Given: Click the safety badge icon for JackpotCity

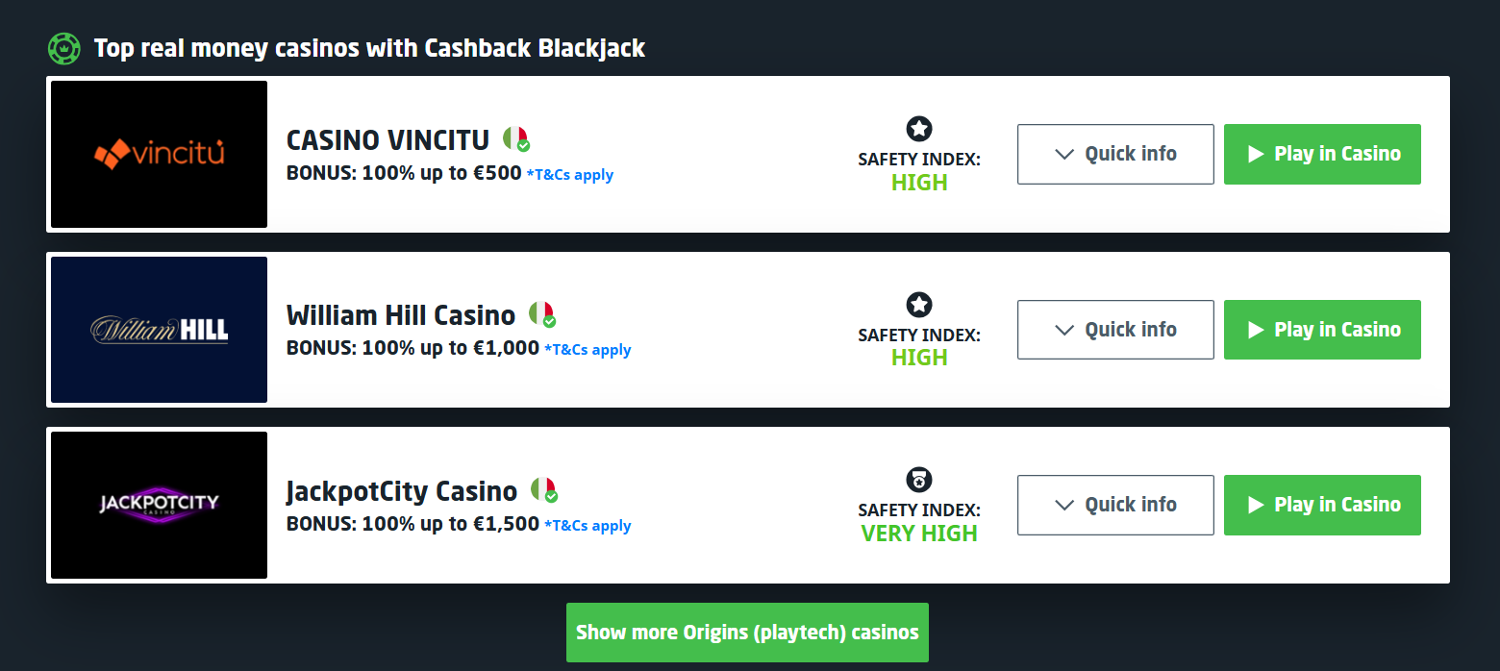Looking at the screenshot, I should click(919, 480).
